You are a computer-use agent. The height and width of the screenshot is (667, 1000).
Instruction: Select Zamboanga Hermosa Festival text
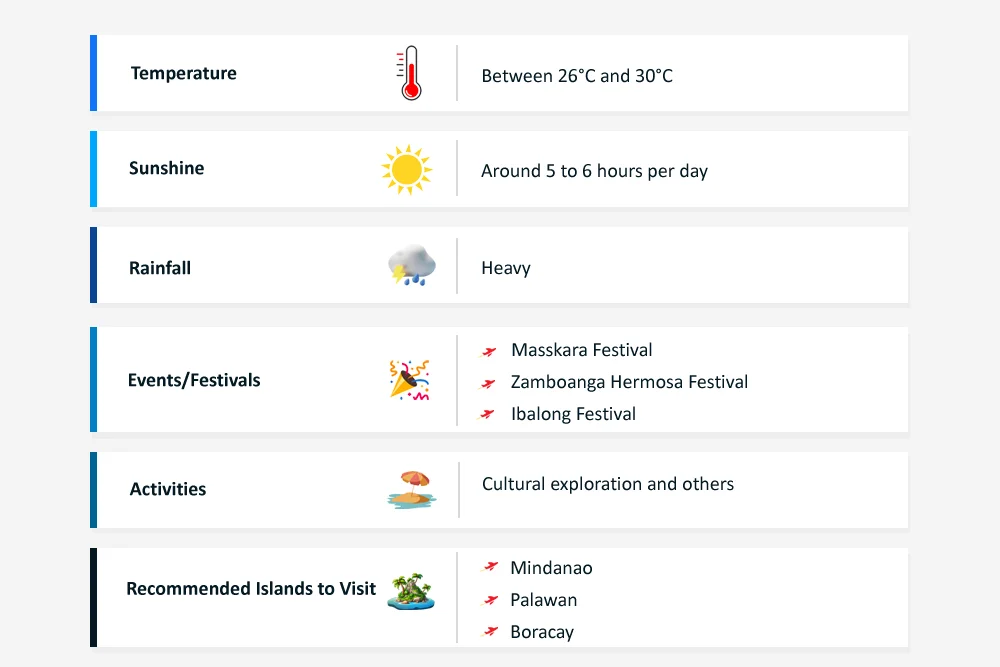pos(629,382)
